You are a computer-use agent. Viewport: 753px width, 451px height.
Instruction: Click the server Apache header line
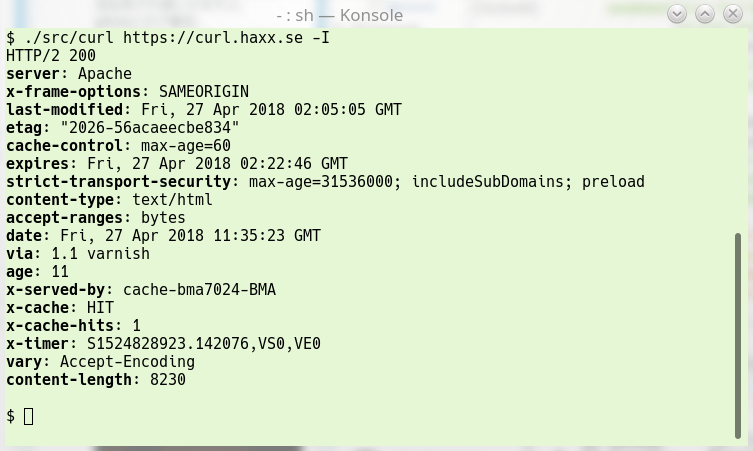click(x=69, y=74)
